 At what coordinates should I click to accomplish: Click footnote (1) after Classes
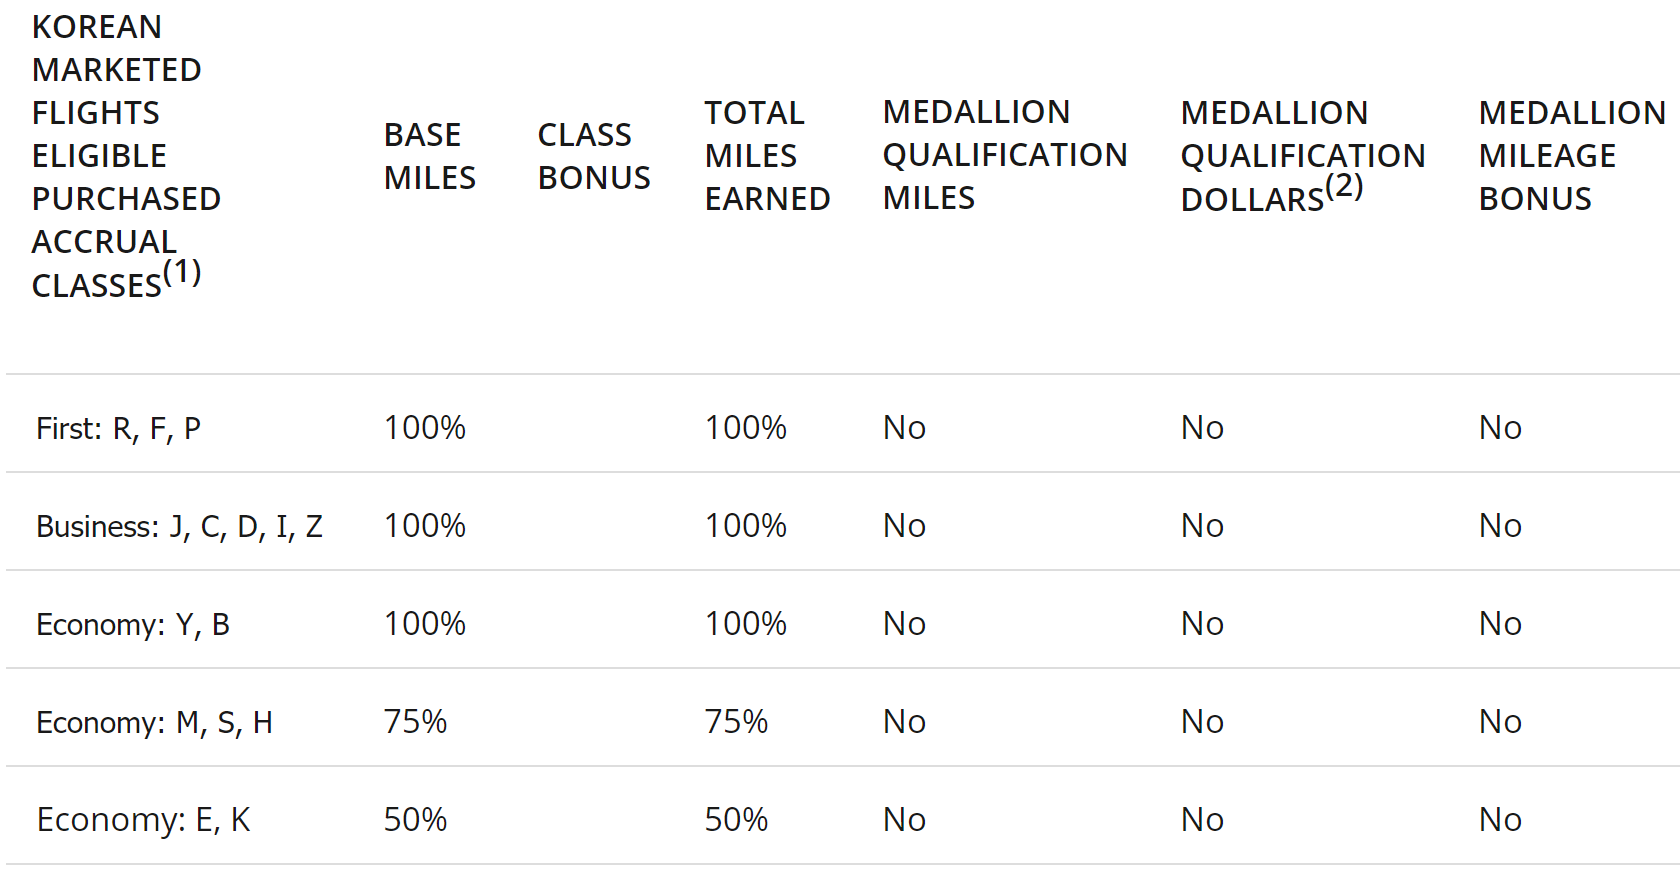[182, 272]
